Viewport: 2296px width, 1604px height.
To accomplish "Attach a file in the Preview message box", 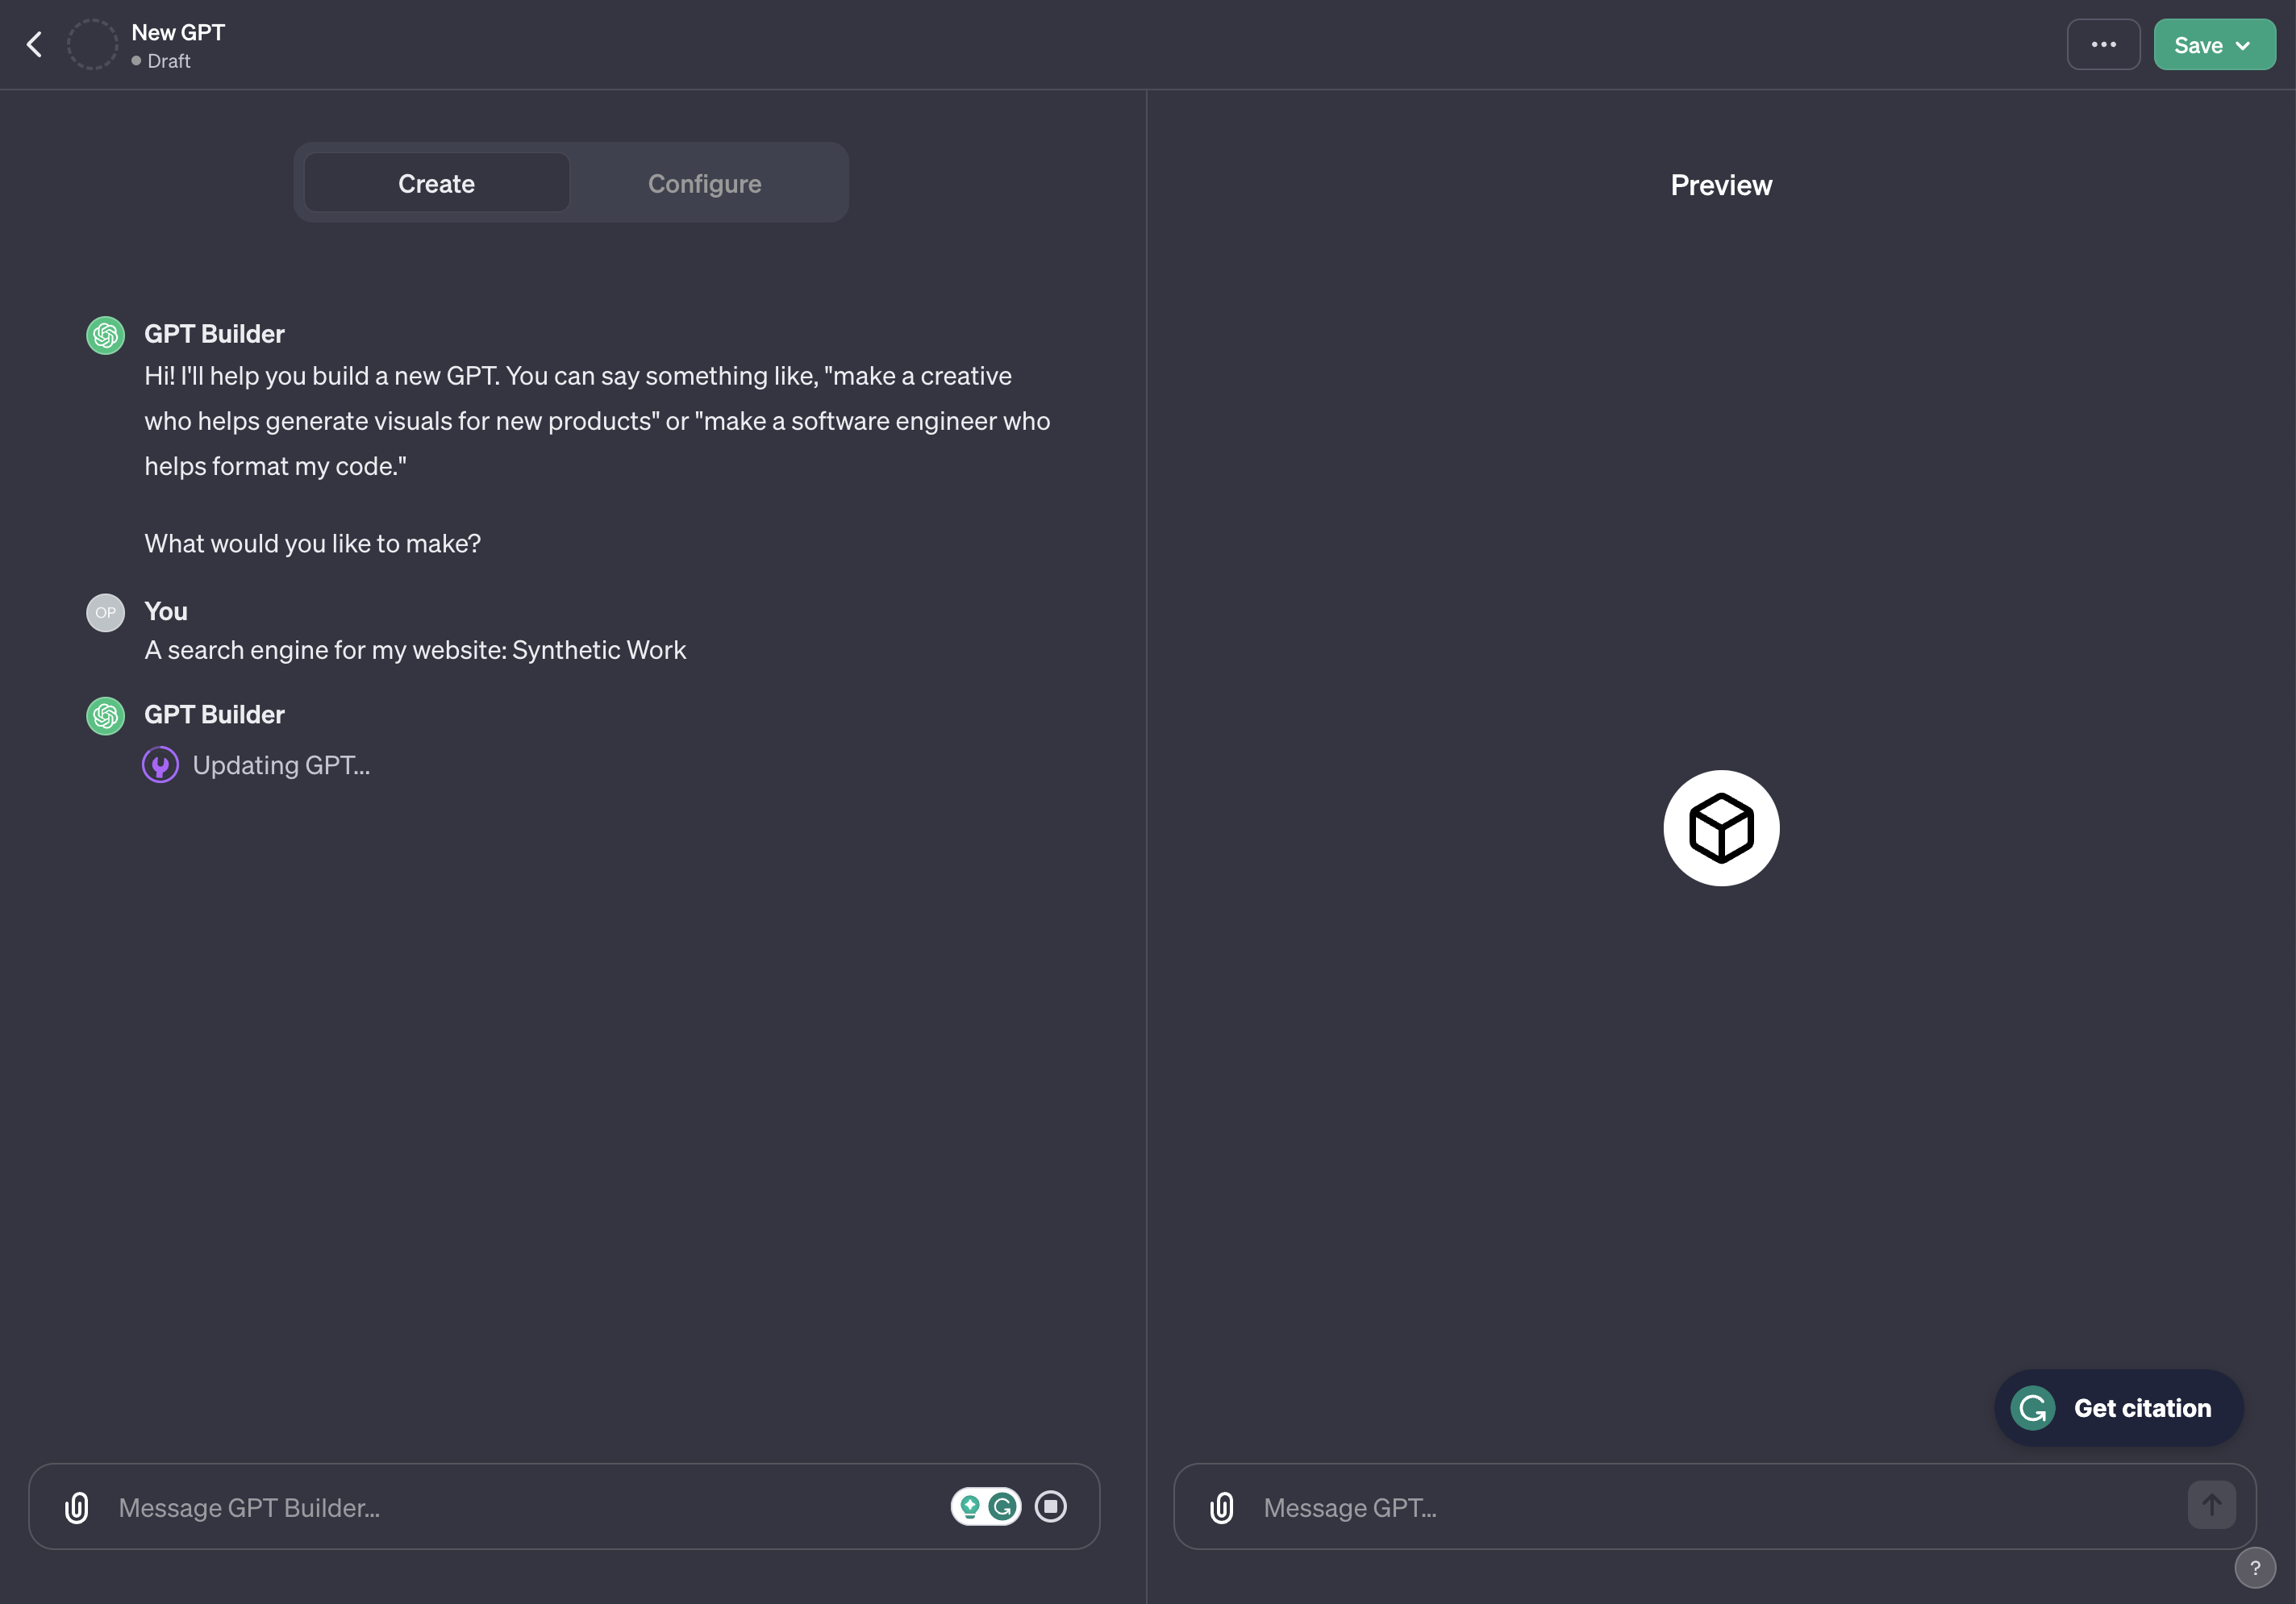I will [1222, 1507].
